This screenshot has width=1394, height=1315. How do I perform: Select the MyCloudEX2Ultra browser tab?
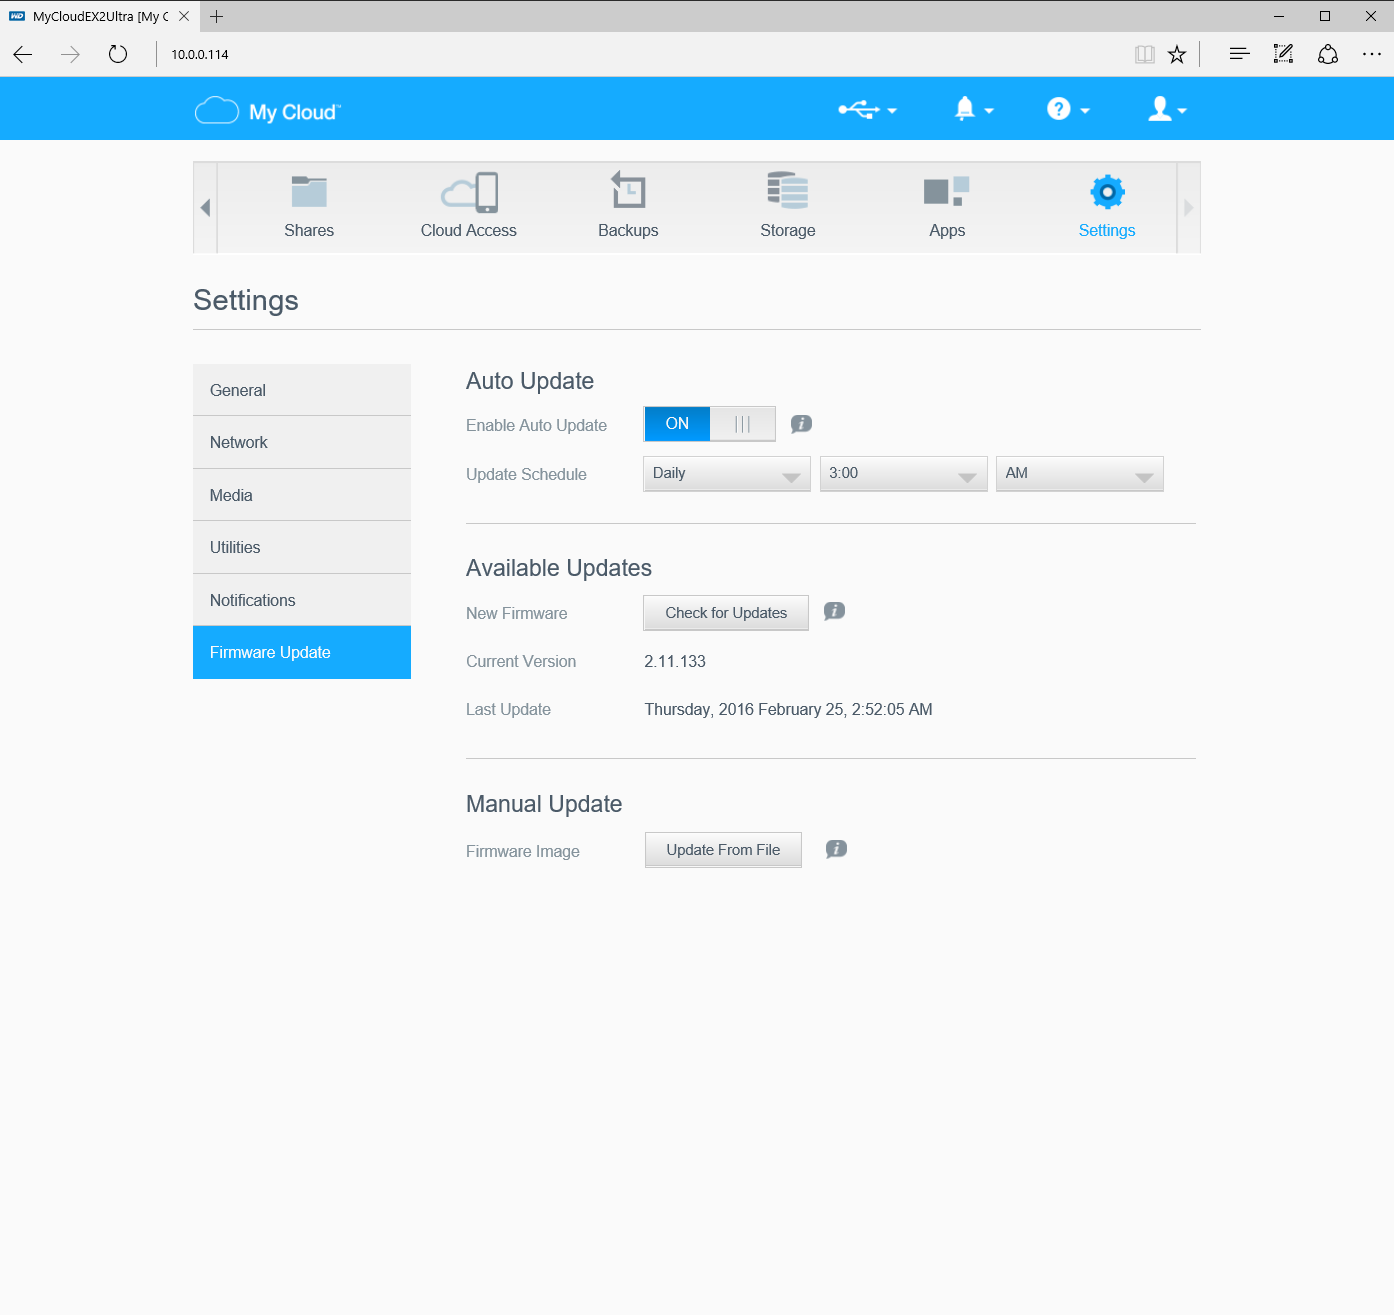pyautogui.click(x=100, y=16)
